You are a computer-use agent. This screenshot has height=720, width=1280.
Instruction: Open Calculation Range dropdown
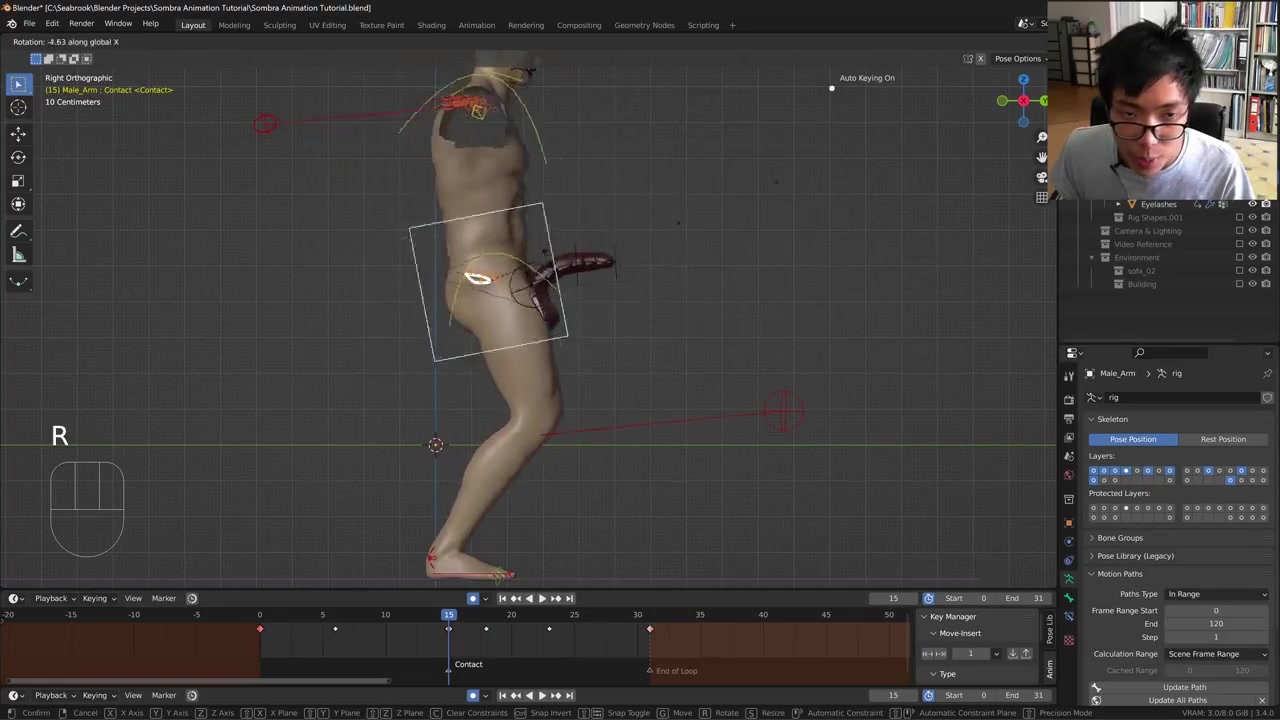pyautogui.click(x=1217, y=654)
